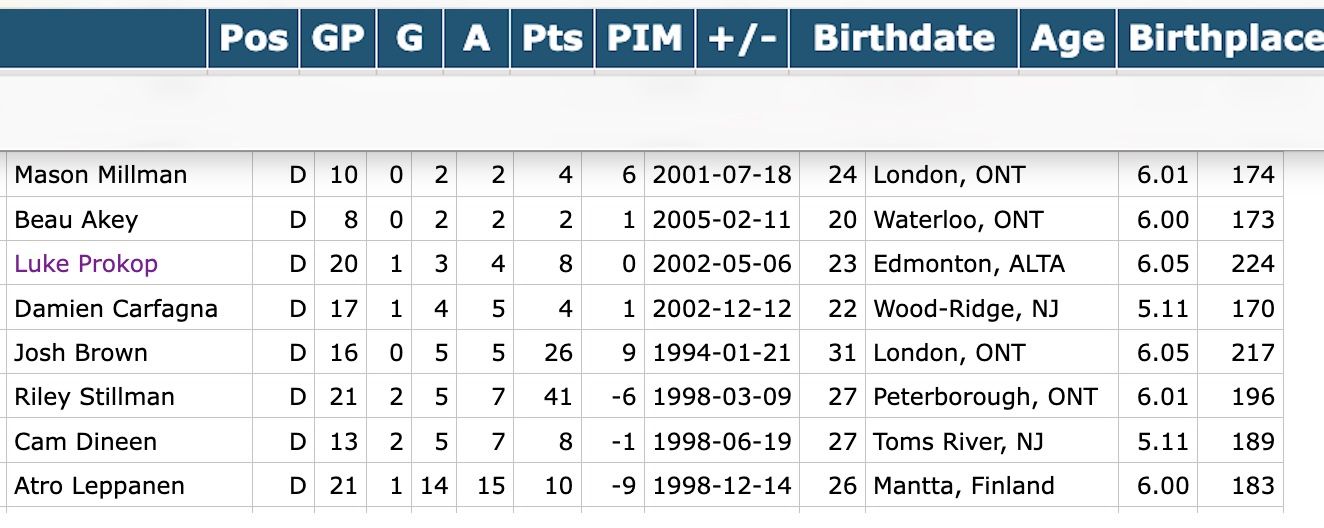Image resolution: width=1324 pixels, height=528 pixels.
Task: Click on player Beau Akey
Action: click(76, 220)
